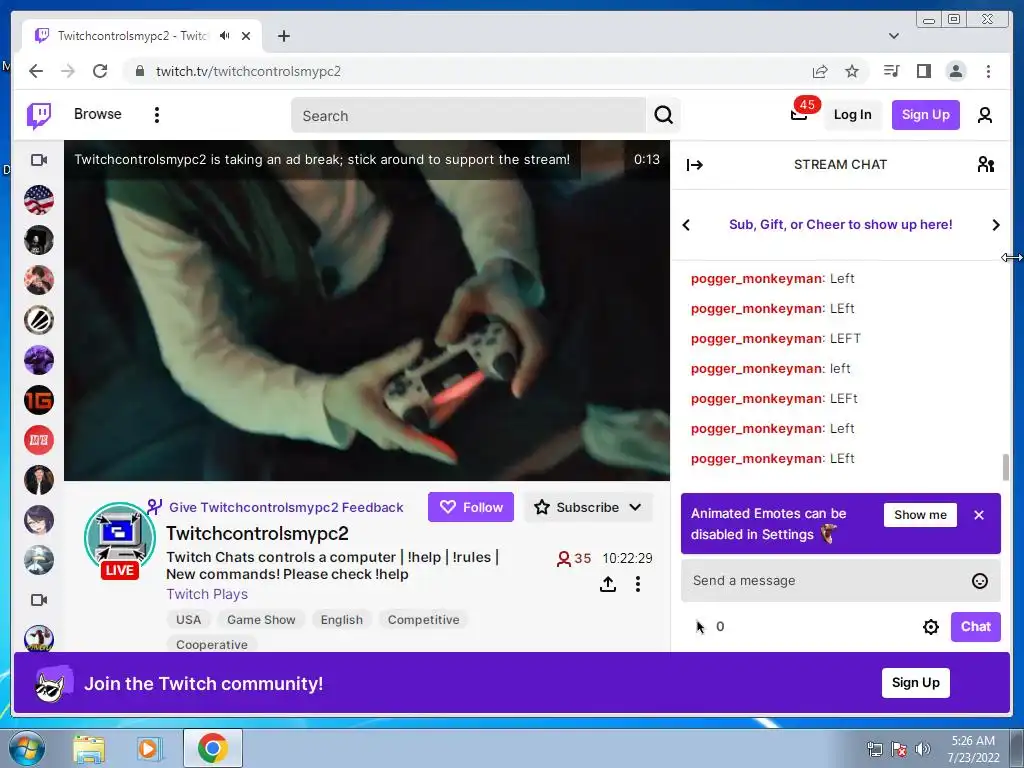The width and height of the screenshot is (1024, 768).
Task: Open the three-dot menu next to Browse
Action: (157, 115)
